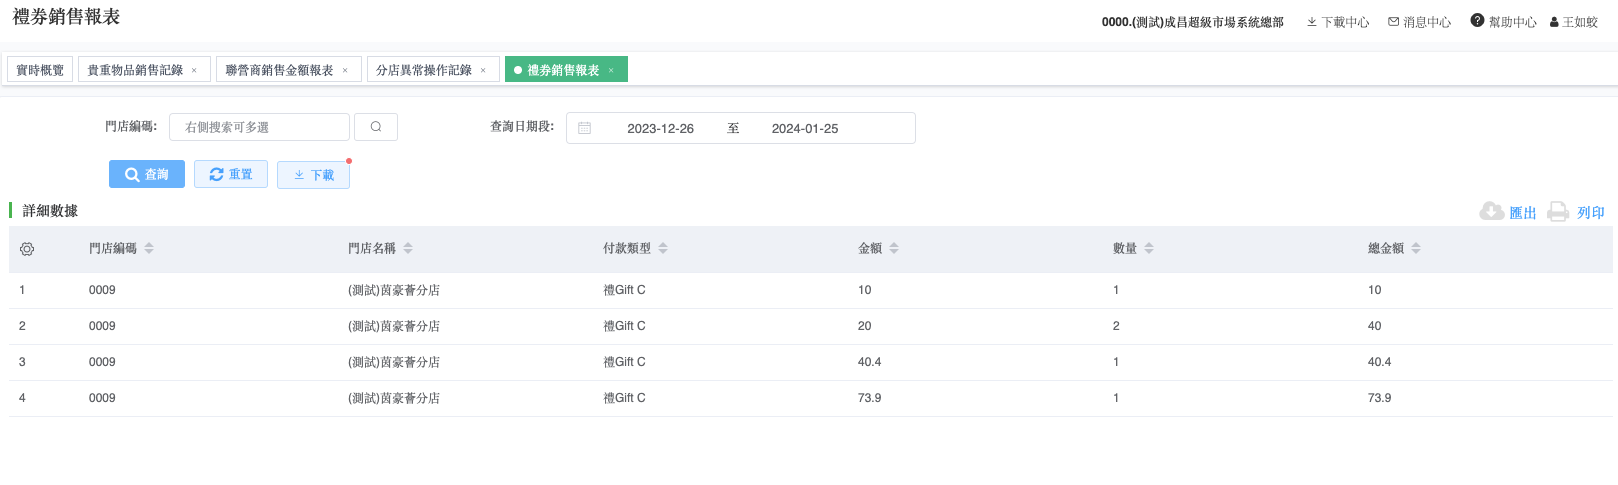Viewport: 1618px width, 485px height.
Task: Open the 幫助中心 help icon
Action: pos(1477,21)
